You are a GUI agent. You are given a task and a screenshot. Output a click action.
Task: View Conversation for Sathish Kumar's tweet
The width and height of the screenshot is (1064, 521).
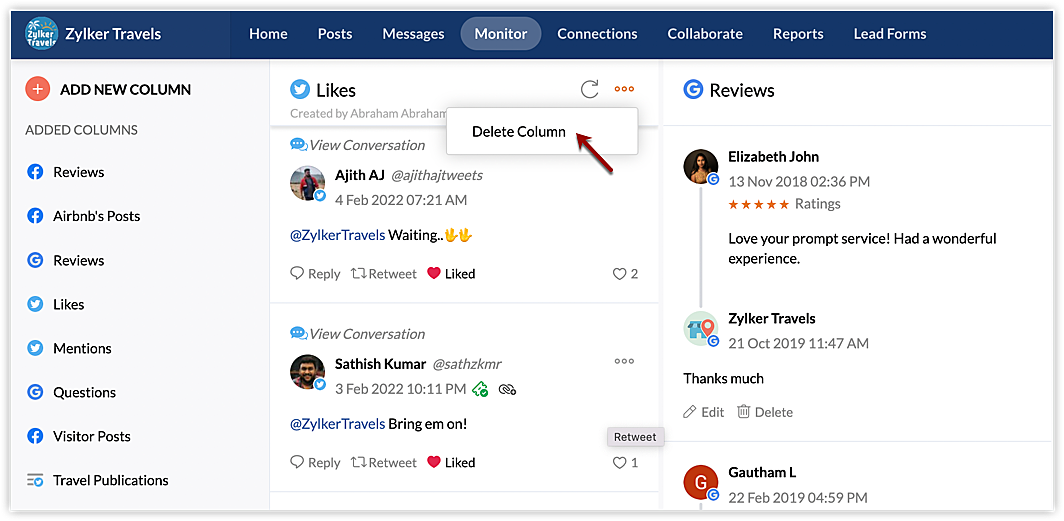[358, 334]
